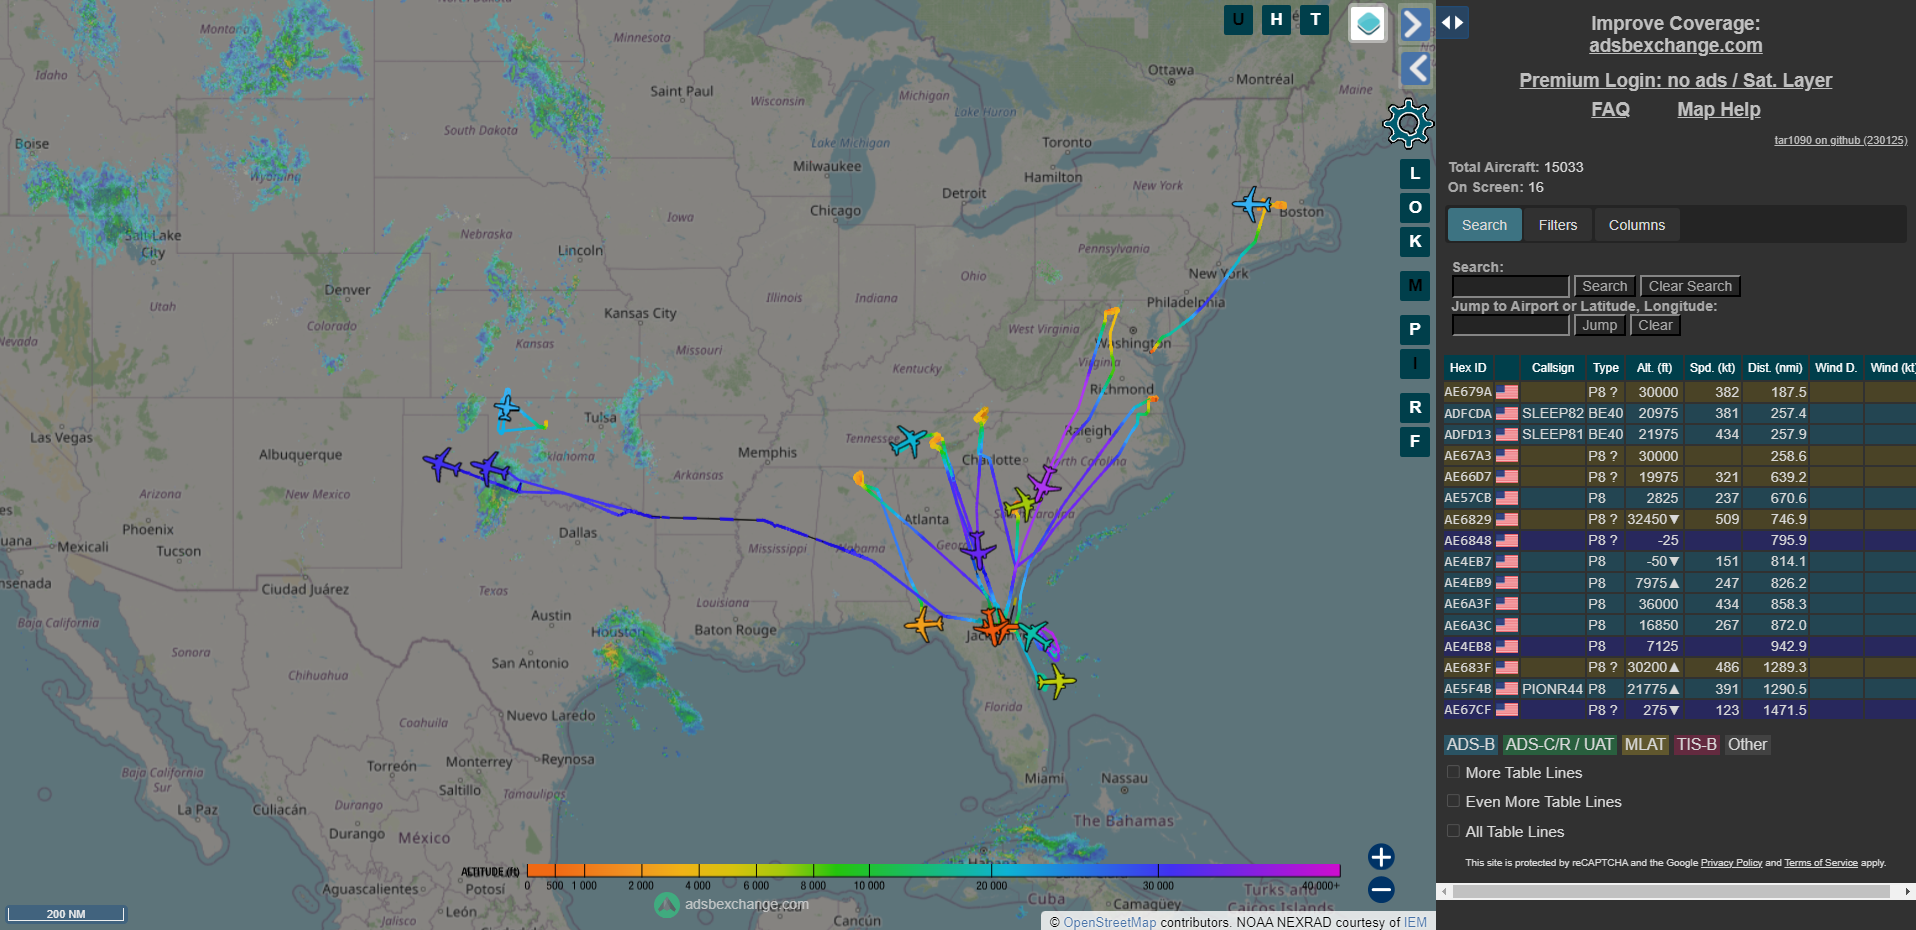Image resolution: width=1916 pixels, height=930 pixels.
Task: Click the Jump button
Action: (1599, 325)
